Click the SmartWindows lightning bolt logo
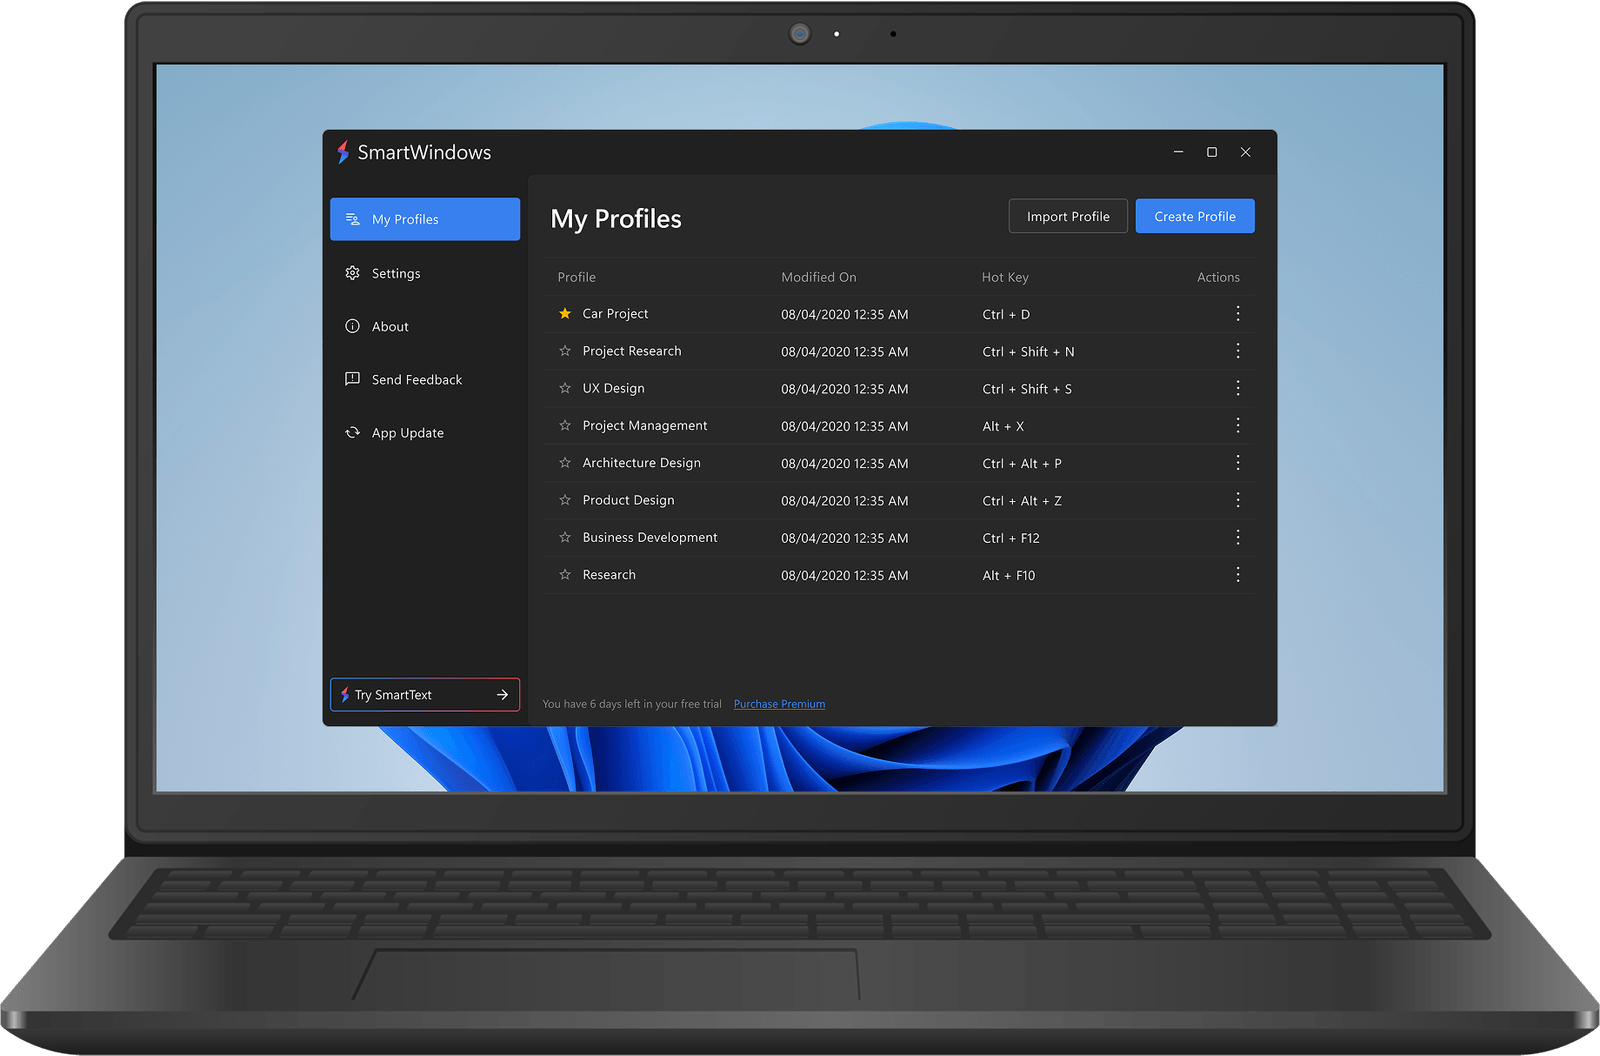The width and height of the screenshot is (1600, 1056). click(344, 152)
